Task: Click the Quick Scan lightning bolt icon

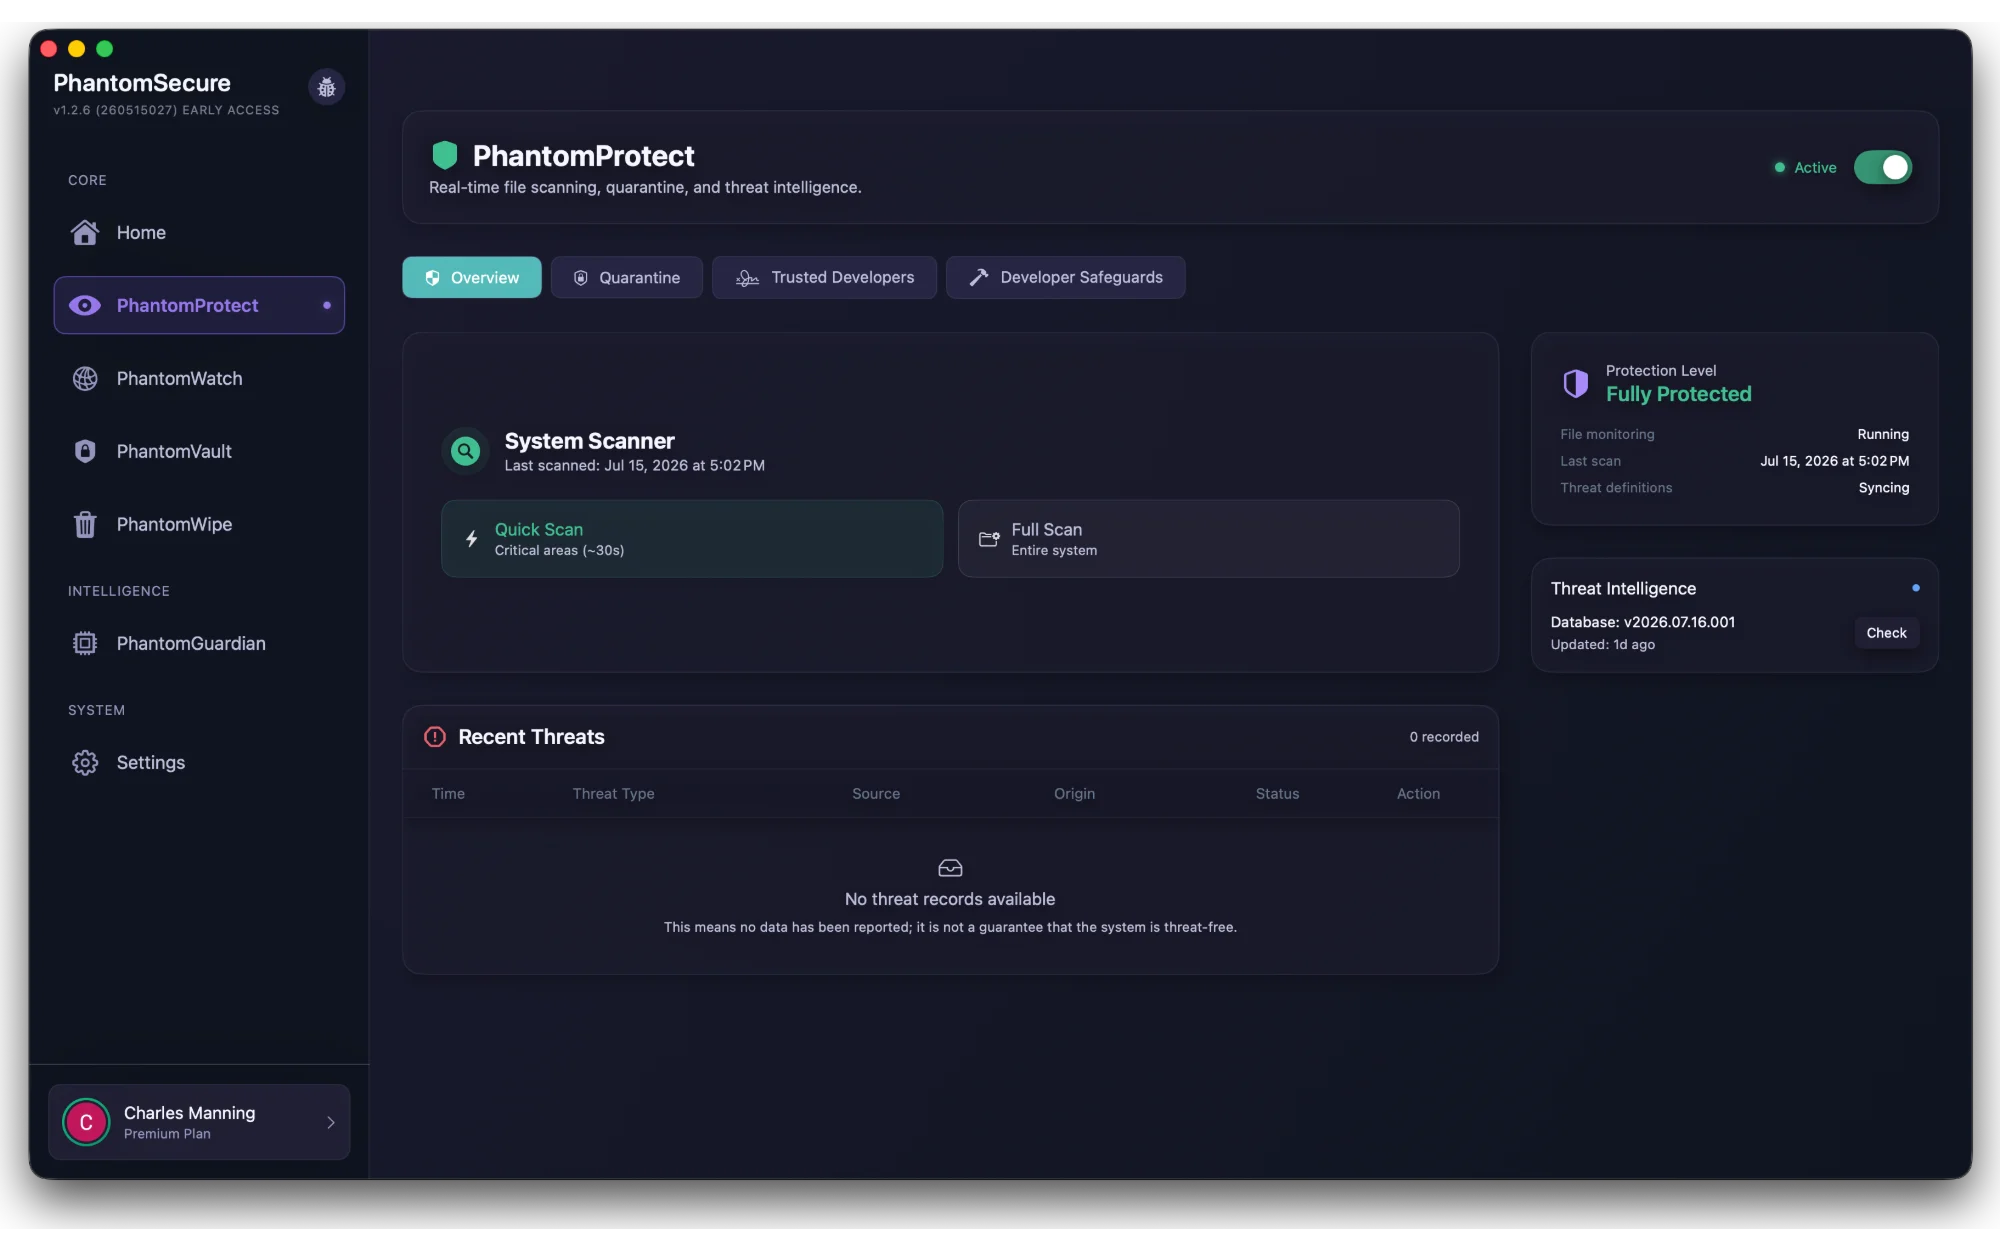Action: (471, 539)
